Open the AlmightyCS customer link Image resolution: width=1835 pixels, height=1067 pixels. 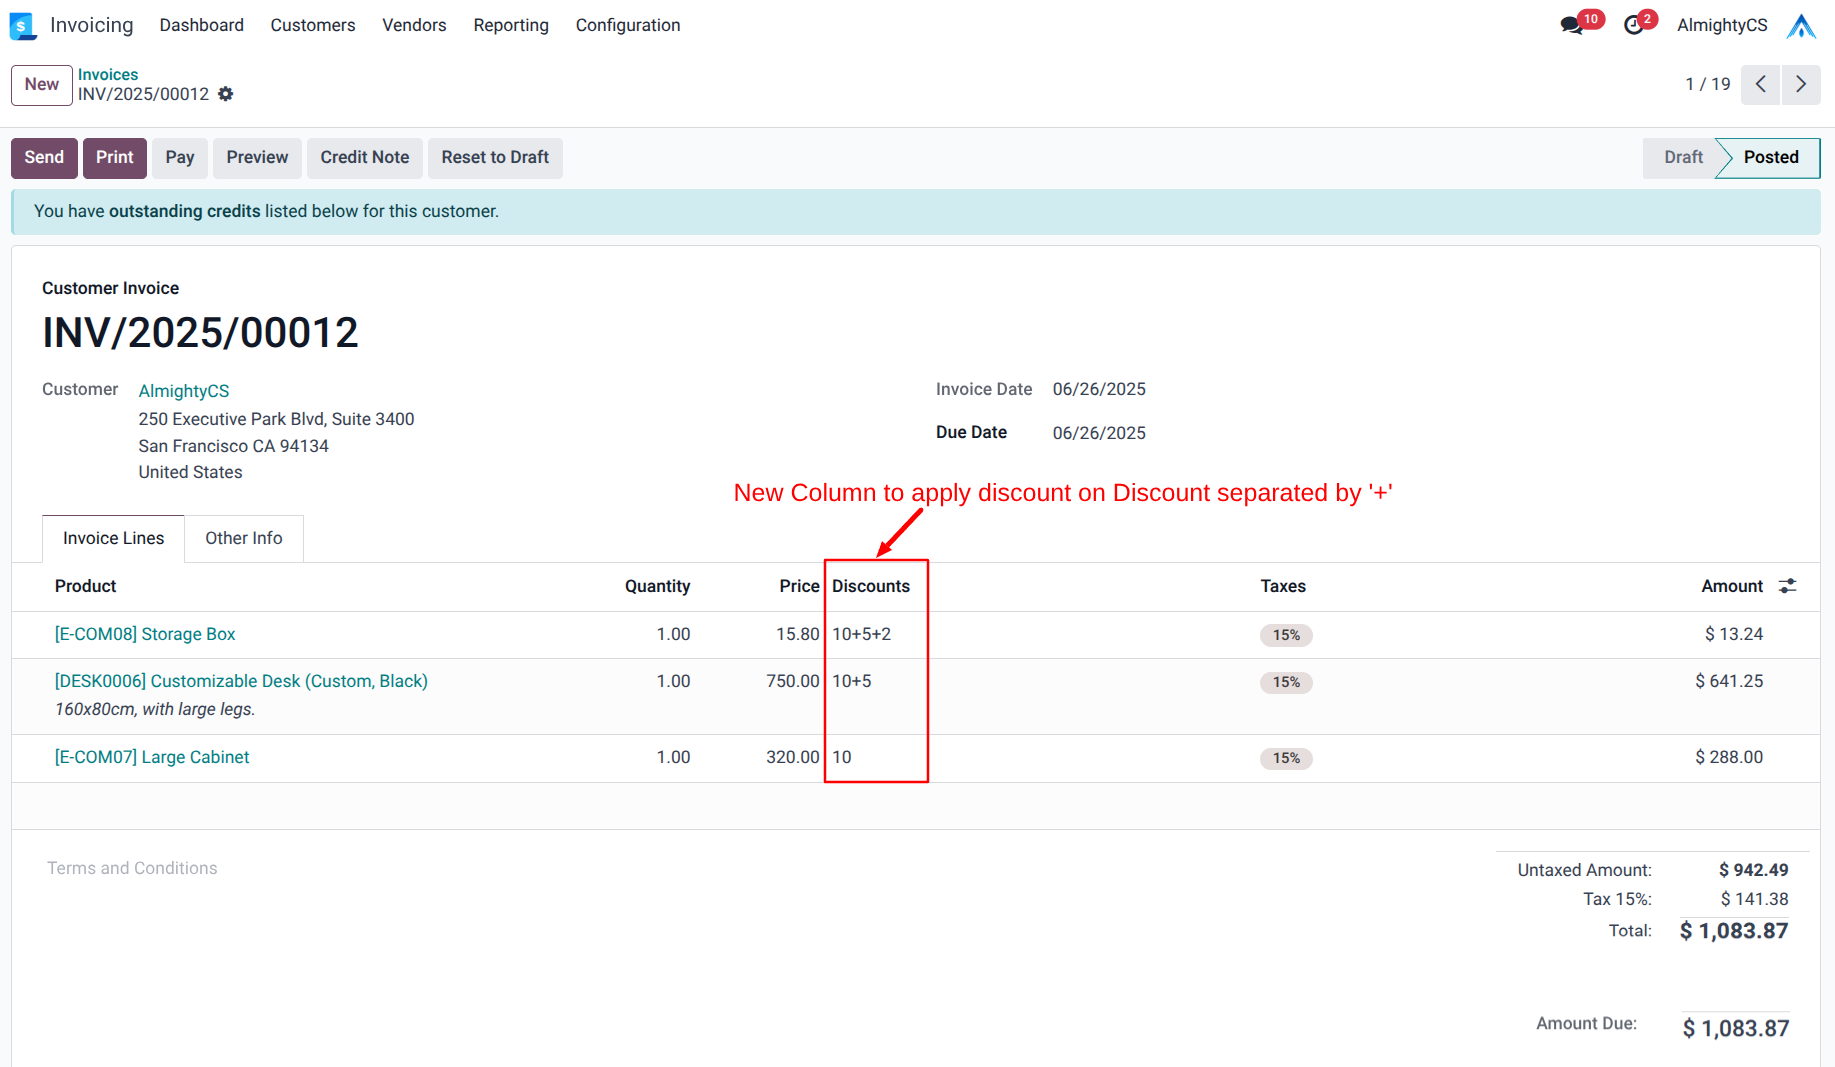tap(183, 391)
